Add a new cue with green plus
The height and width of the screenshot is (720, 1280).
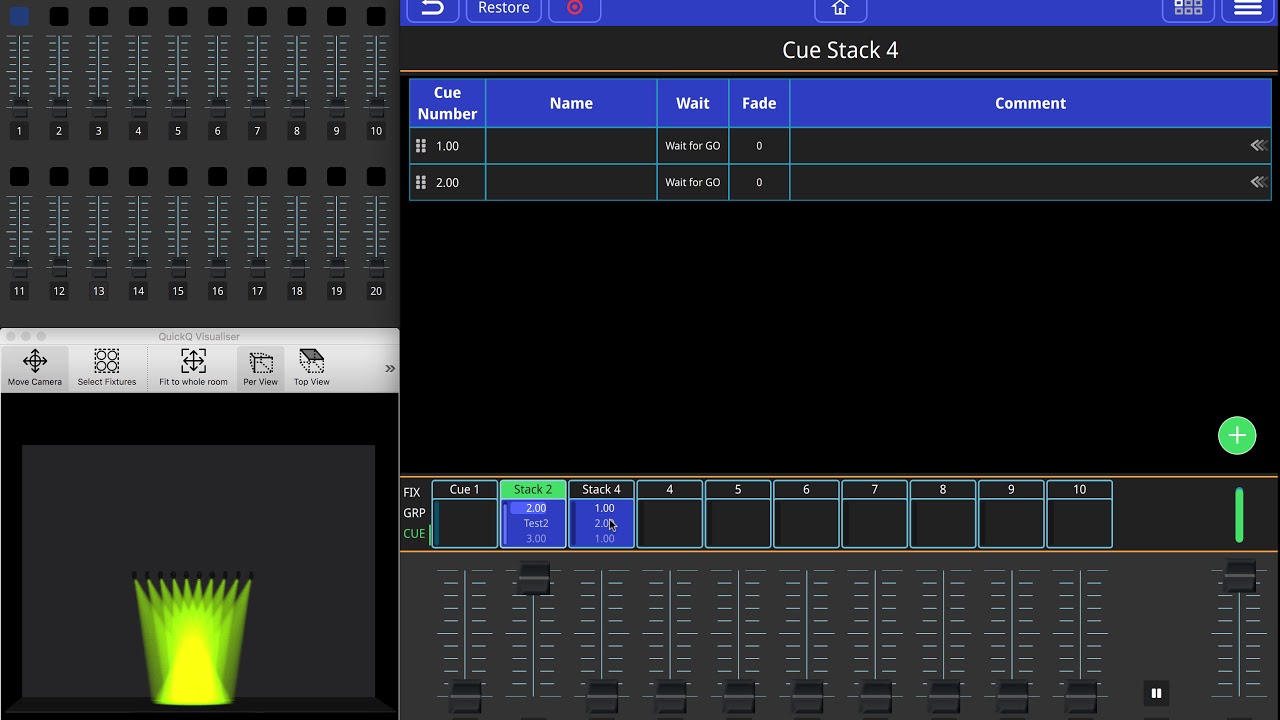pyautogui.click(x=1237, y=435)
